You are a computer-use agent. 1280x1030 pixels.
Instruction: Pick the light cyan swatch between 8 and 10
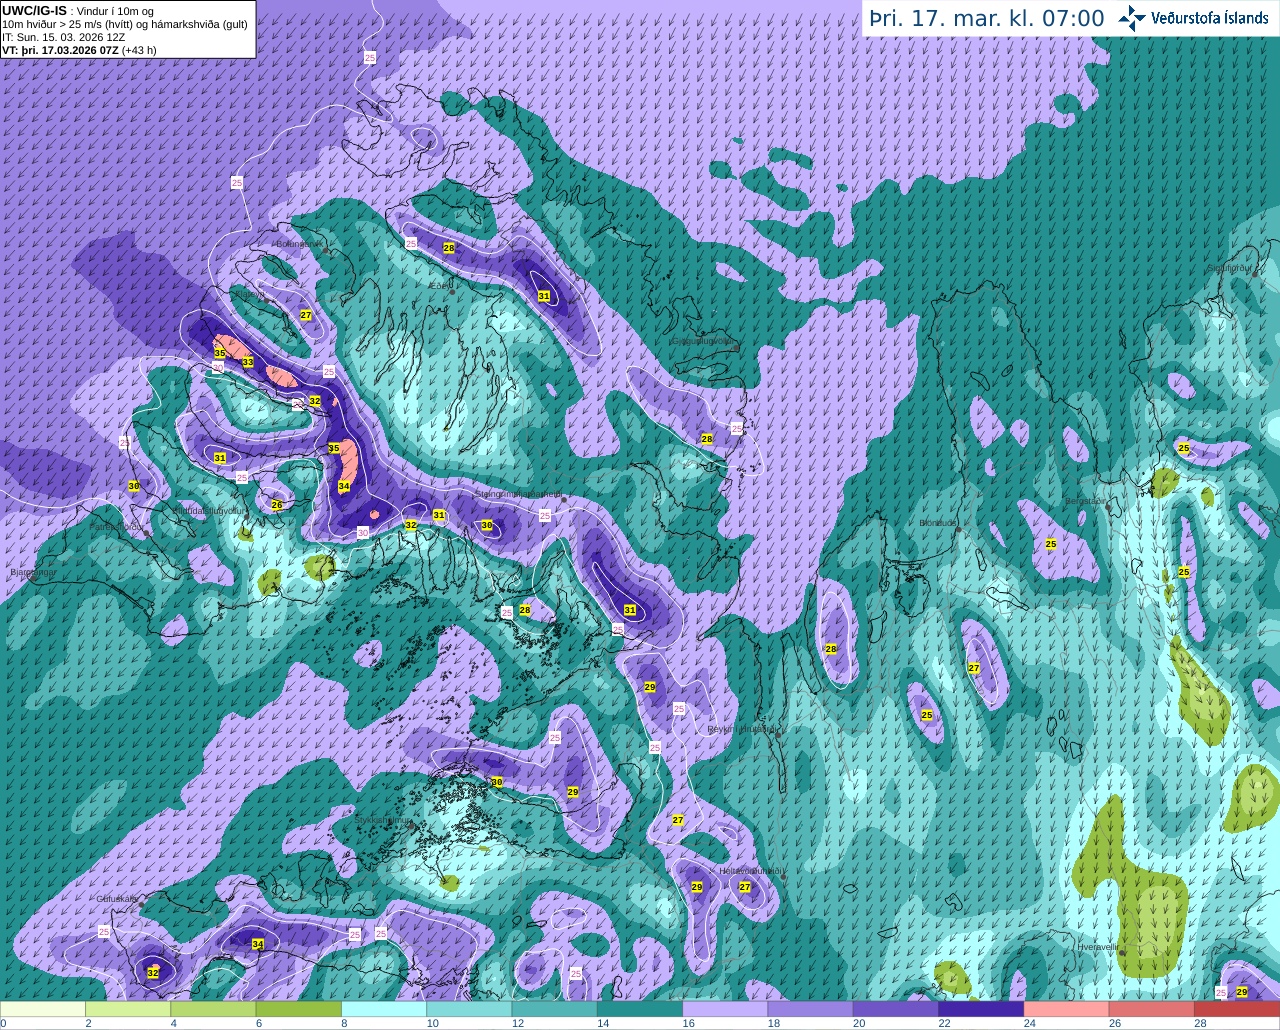[384, 1008]
